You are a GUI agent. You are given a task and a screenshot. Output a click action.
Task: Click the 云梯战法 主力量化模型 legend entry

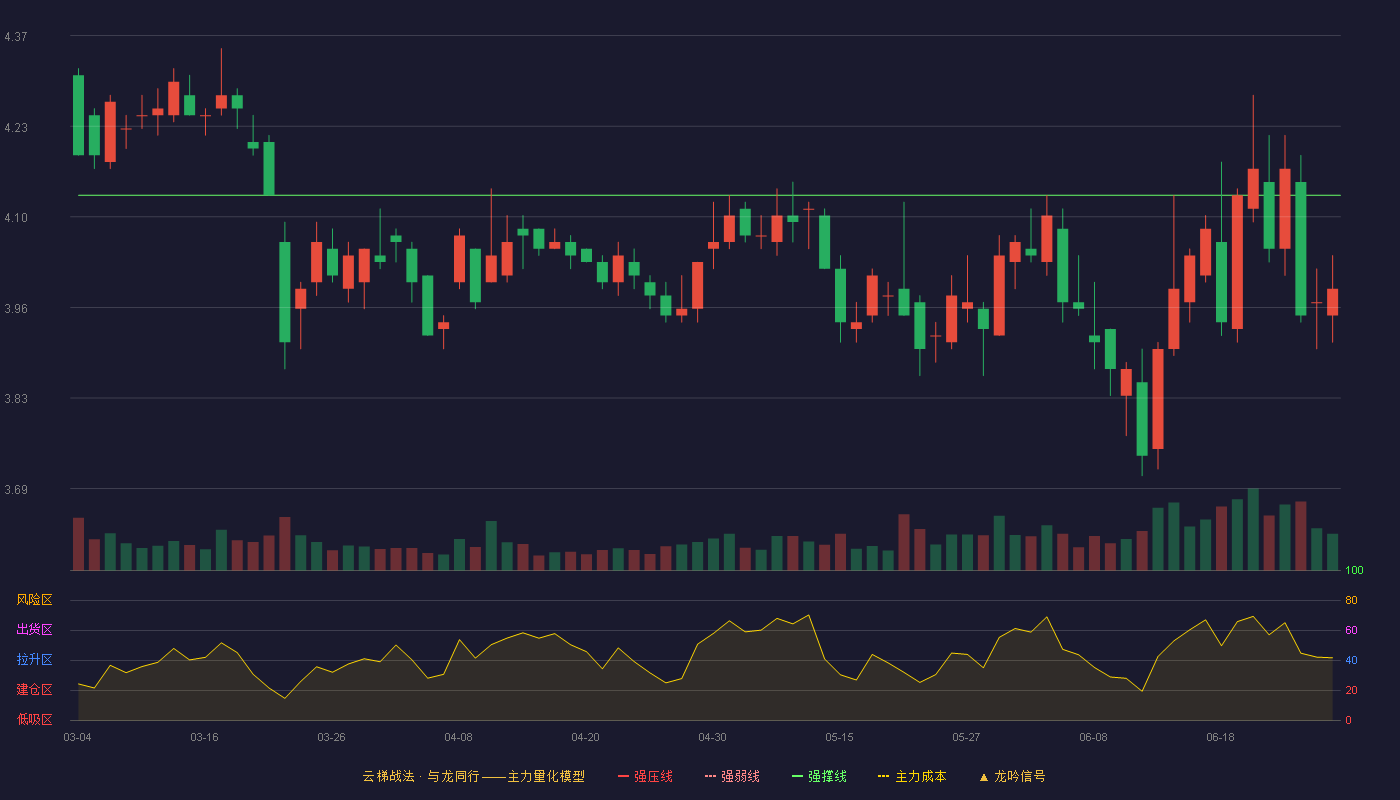[473, 776]
